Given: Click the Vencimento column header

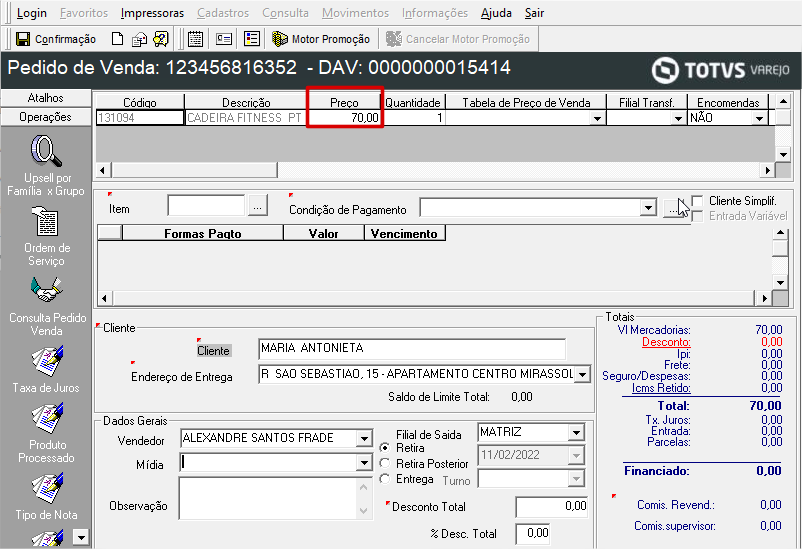Looking at the screenshot, I should [x=404, y=233].
